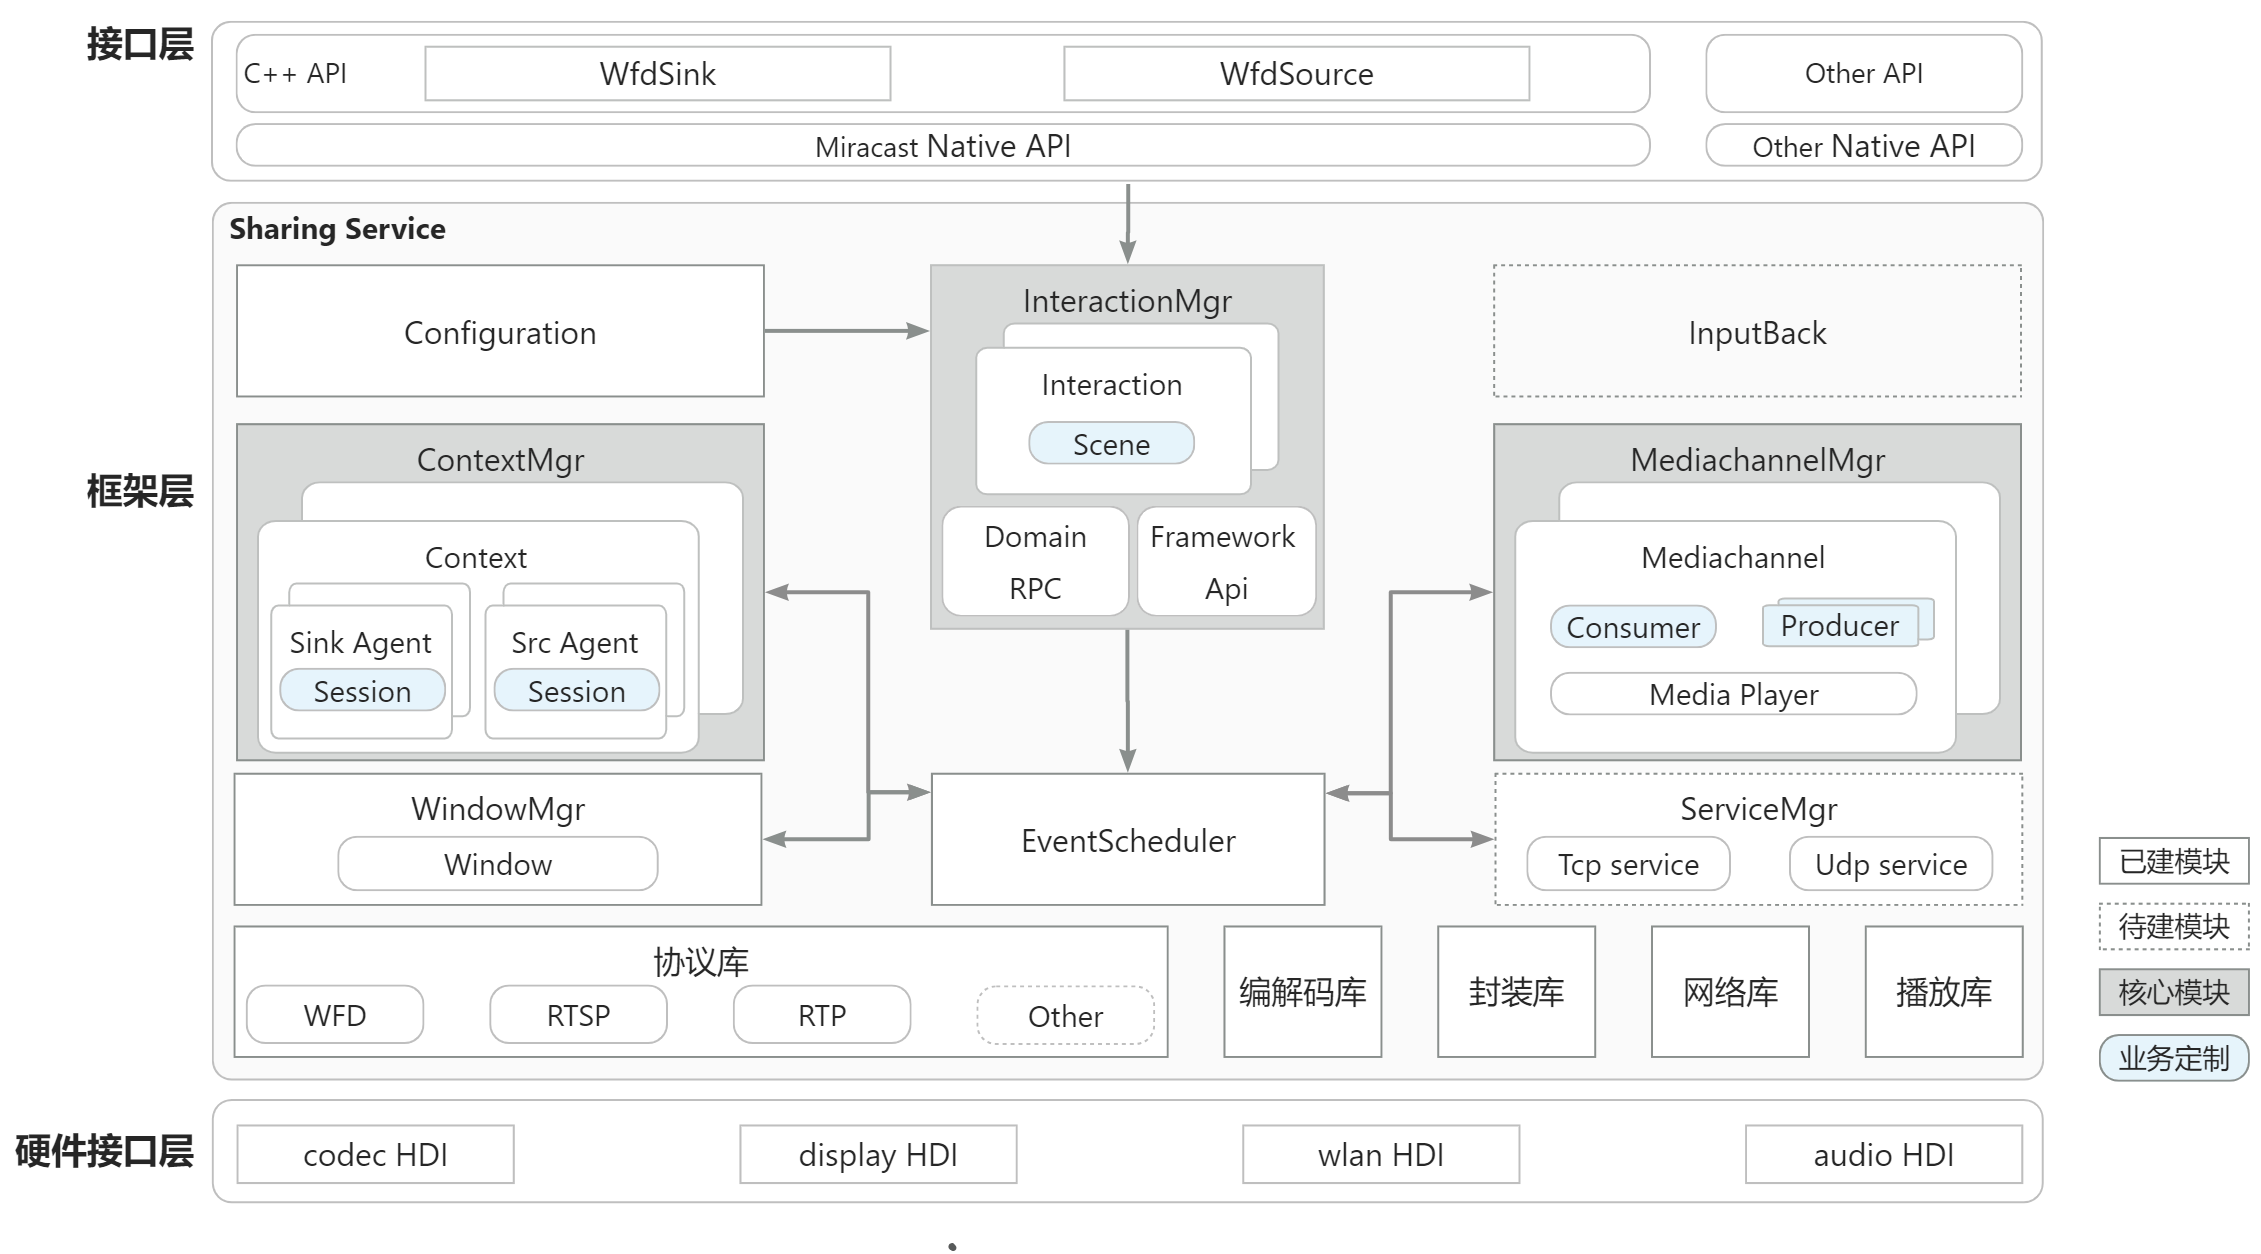Click the Scene pill in Interaction
This screenshot has height=1254, width=2261.
tap(1111, 444)
